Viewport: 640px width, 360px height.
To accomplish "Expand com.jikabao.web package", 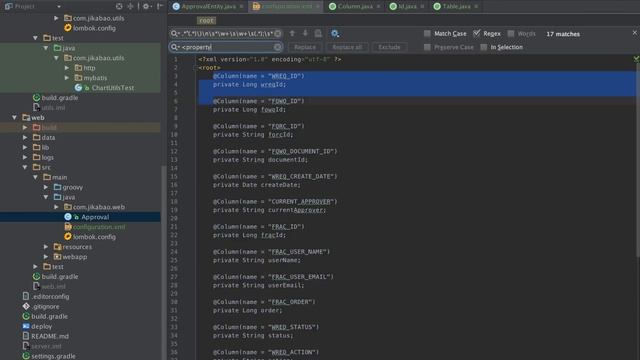I will point(56,207).
